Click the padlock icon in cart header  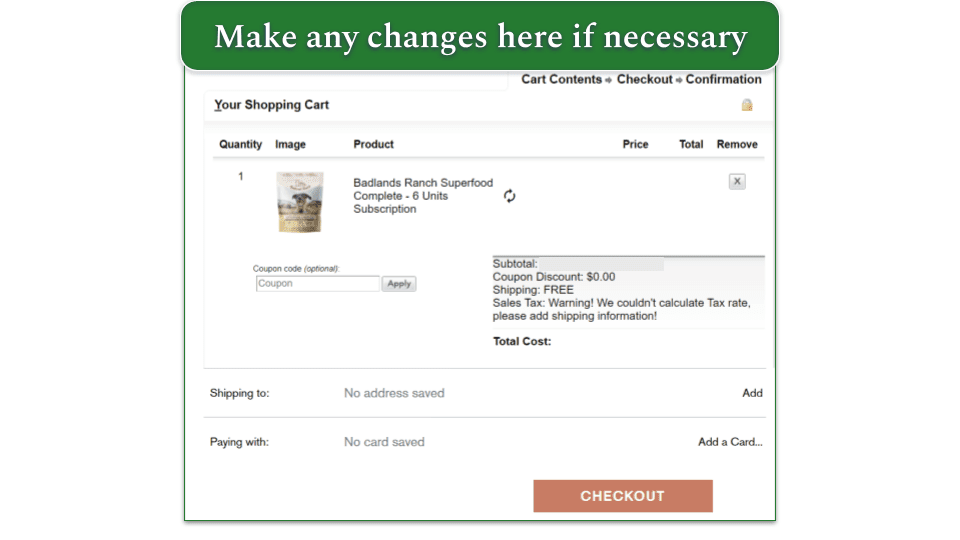746,105
